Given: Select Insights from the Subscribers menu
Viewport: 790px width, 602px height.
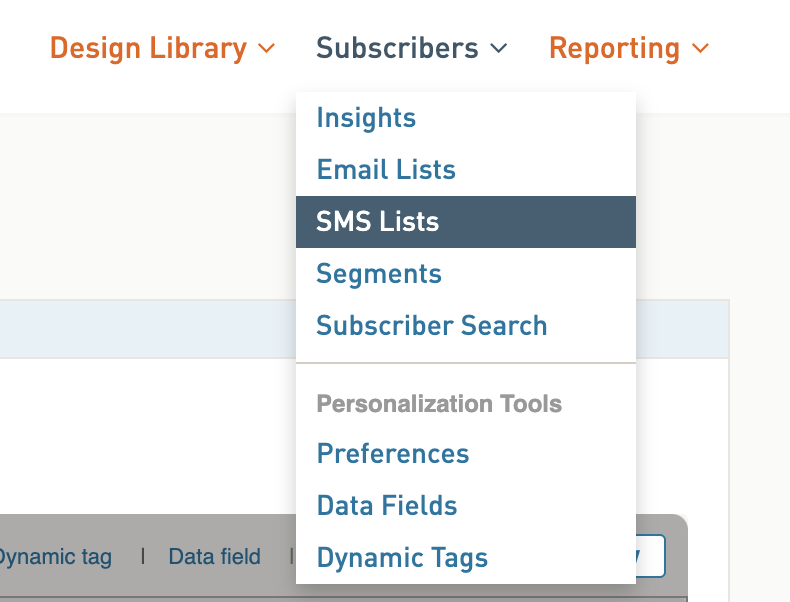Looking at the screenshot, I should coord(366,118).
